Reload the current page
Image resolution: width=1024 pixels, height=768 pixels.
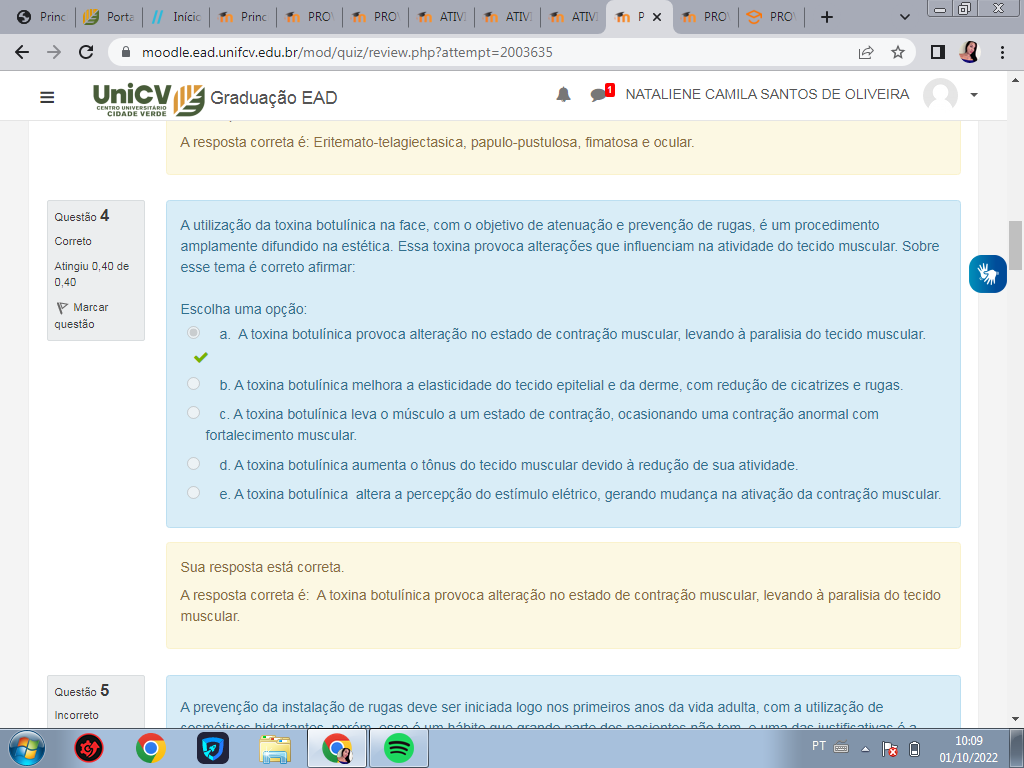pyautogui.click(x=86, y=52)
